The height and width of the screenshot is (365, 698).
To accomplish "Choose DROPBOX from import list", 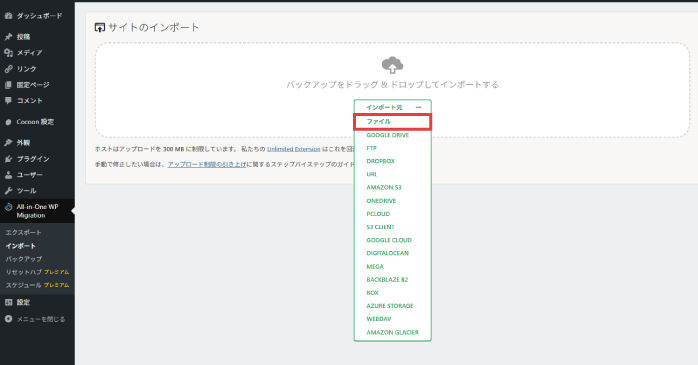I will (380, 161).
